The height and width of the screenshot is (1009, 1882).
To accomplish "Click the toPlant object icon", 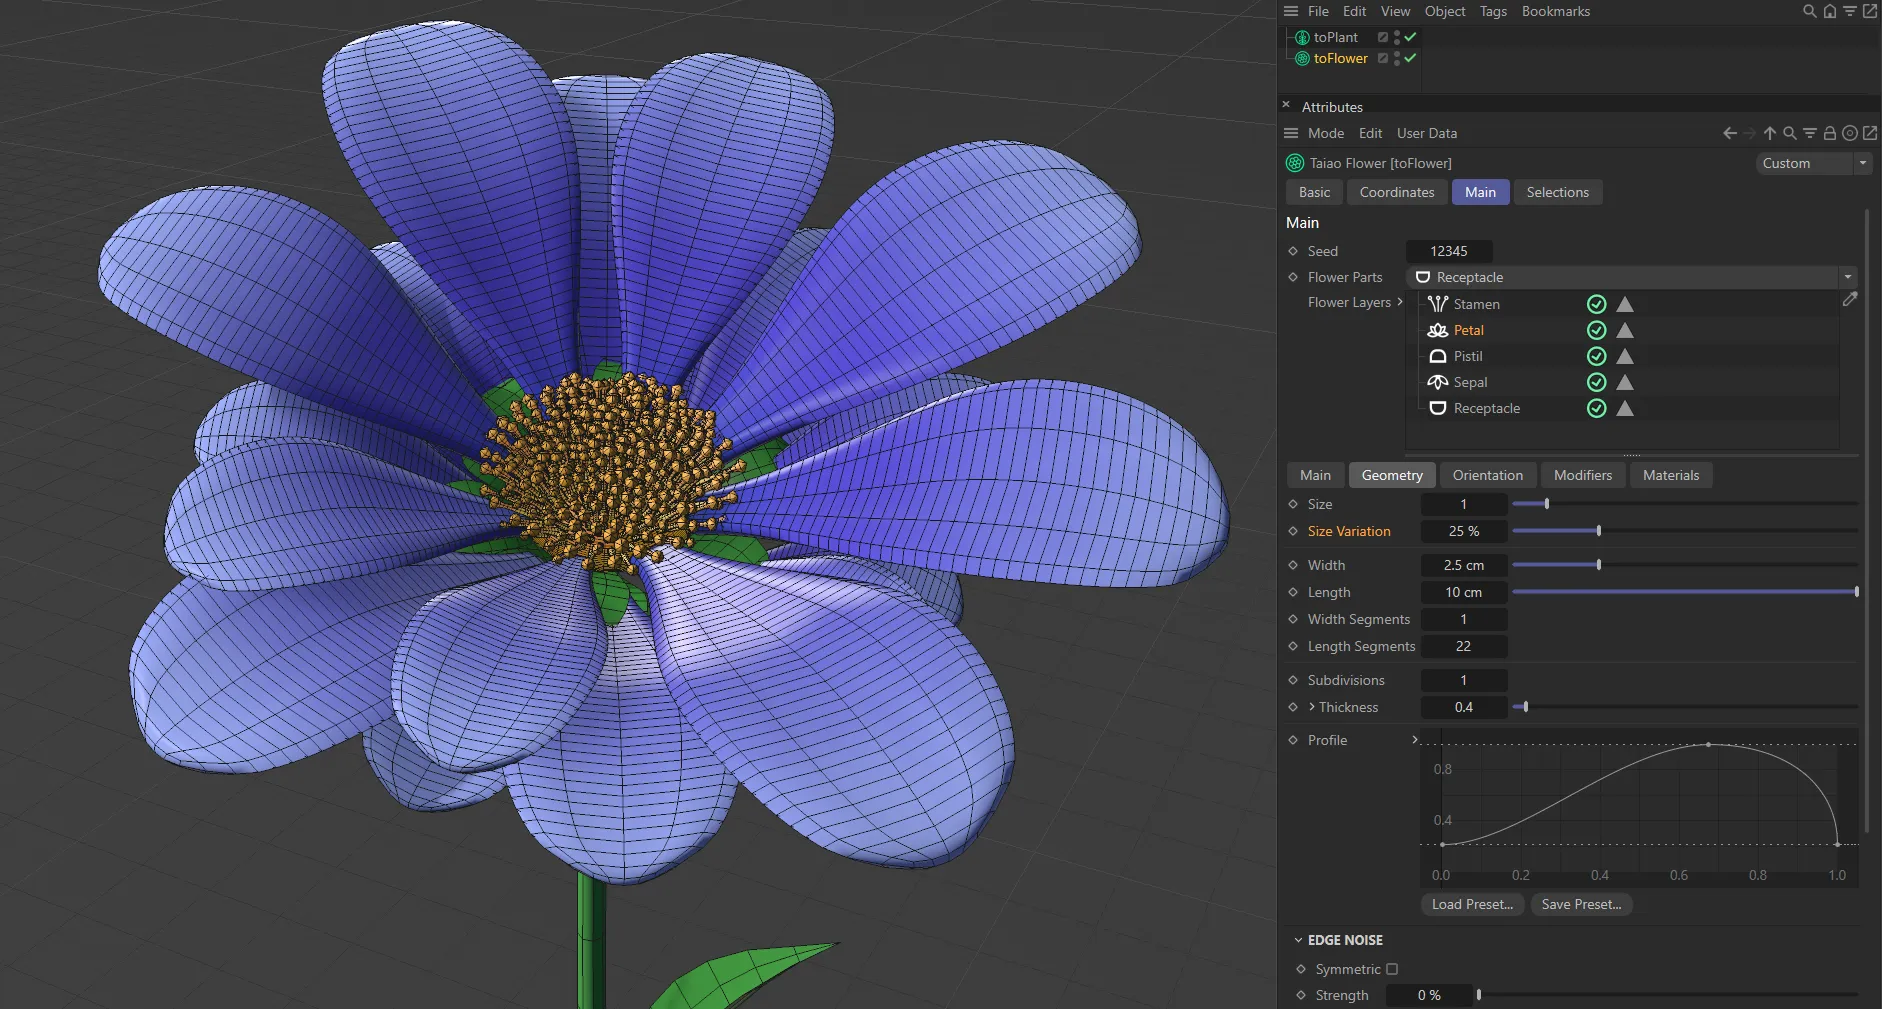I will point(1302,37).
